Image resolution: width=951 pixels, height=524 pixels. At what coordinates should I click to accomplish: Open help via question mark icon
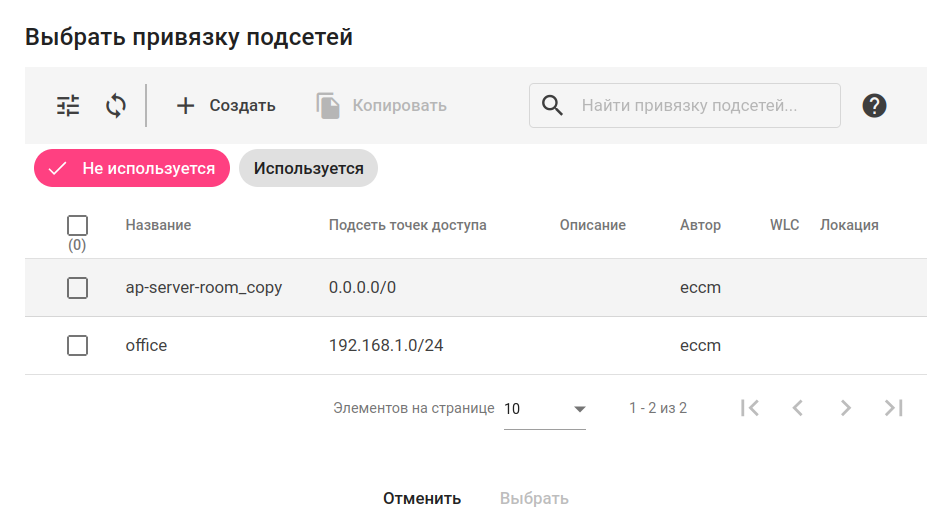(874, 105)
